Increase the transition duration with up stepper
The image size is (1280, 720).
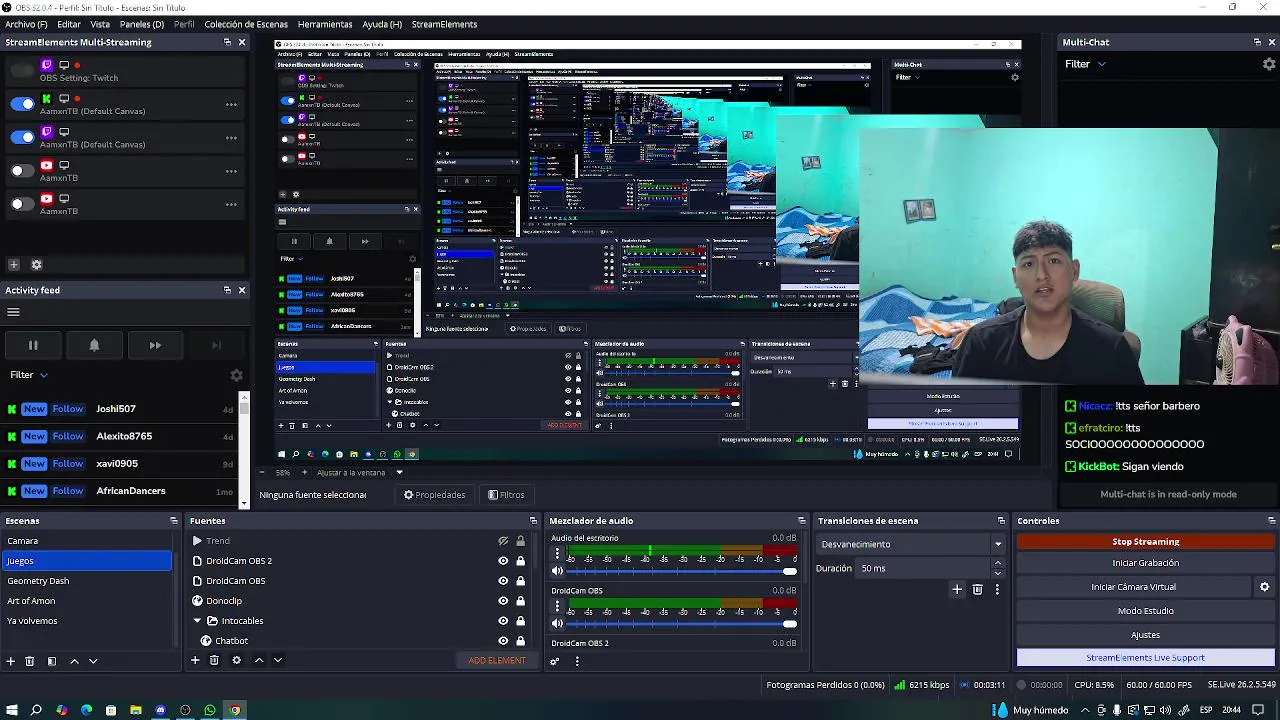point(997,563)
